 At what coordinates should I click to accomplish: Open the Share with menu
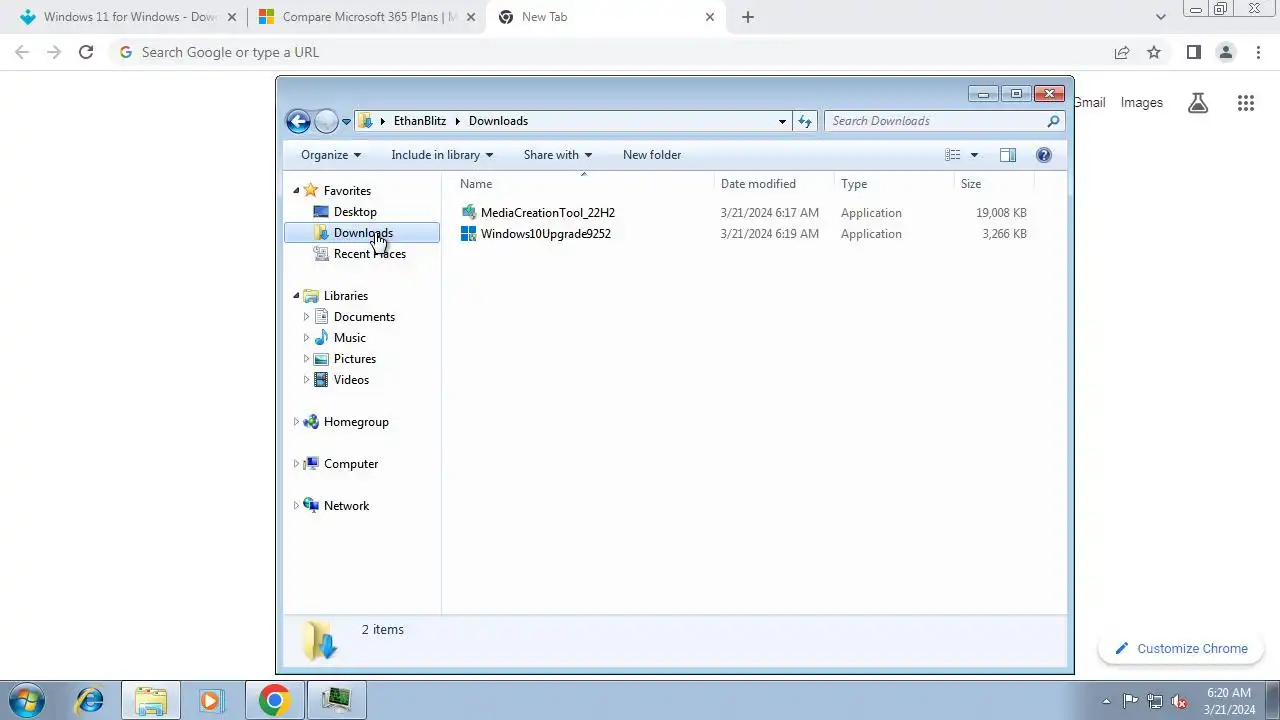click(558, 155)
